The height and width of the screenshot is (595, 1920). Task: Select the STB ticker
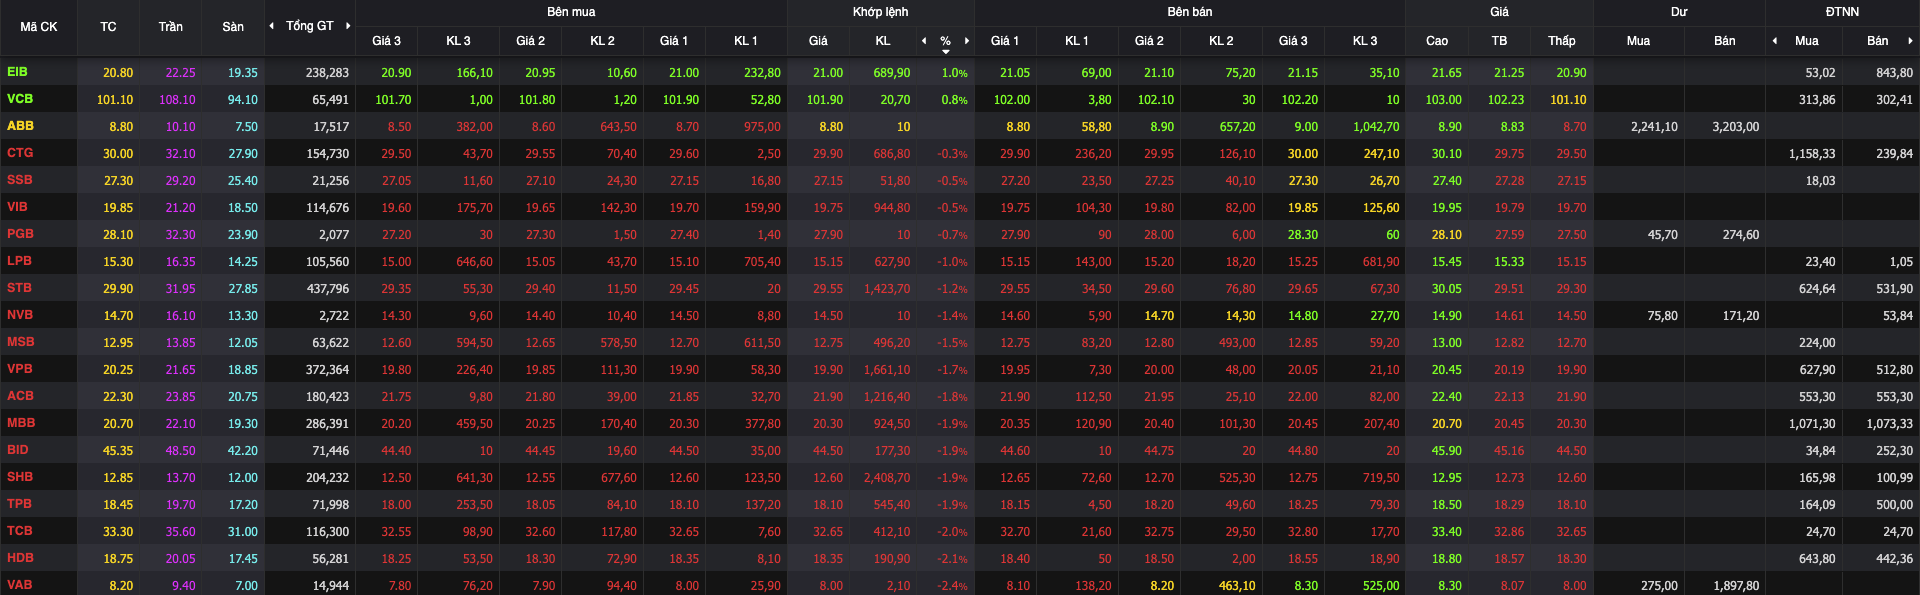[19, 288]
